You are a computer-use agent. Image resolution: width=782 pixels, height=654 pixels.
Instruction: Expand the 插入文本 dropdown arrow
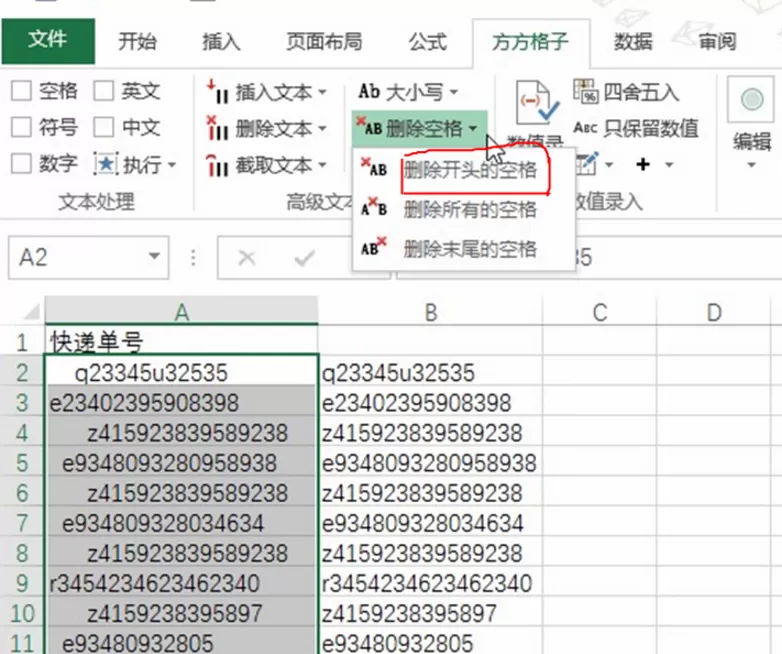click(322, 92)
